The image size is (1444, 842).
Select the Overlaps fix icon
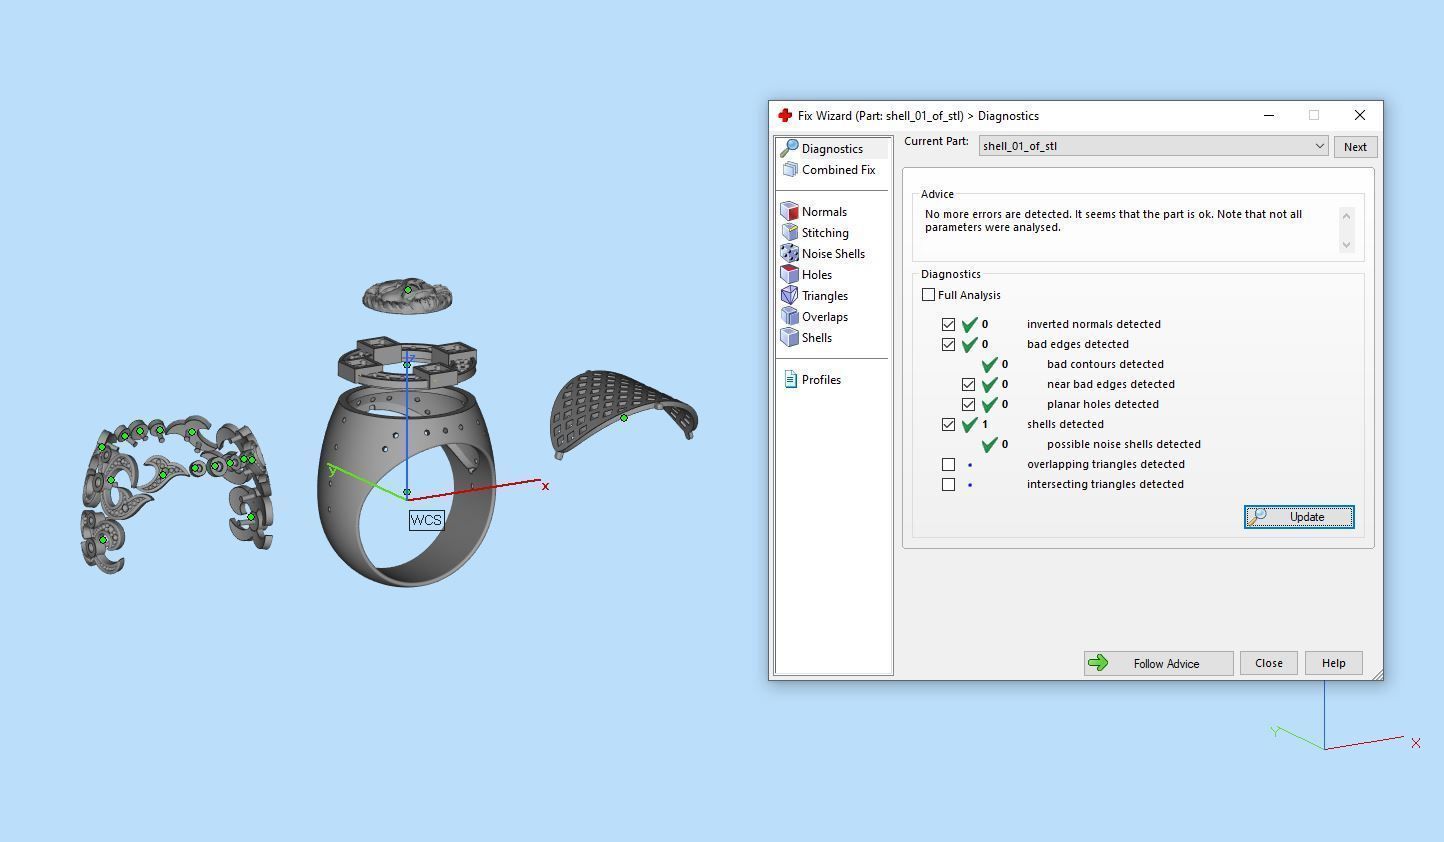coord(790,317)
